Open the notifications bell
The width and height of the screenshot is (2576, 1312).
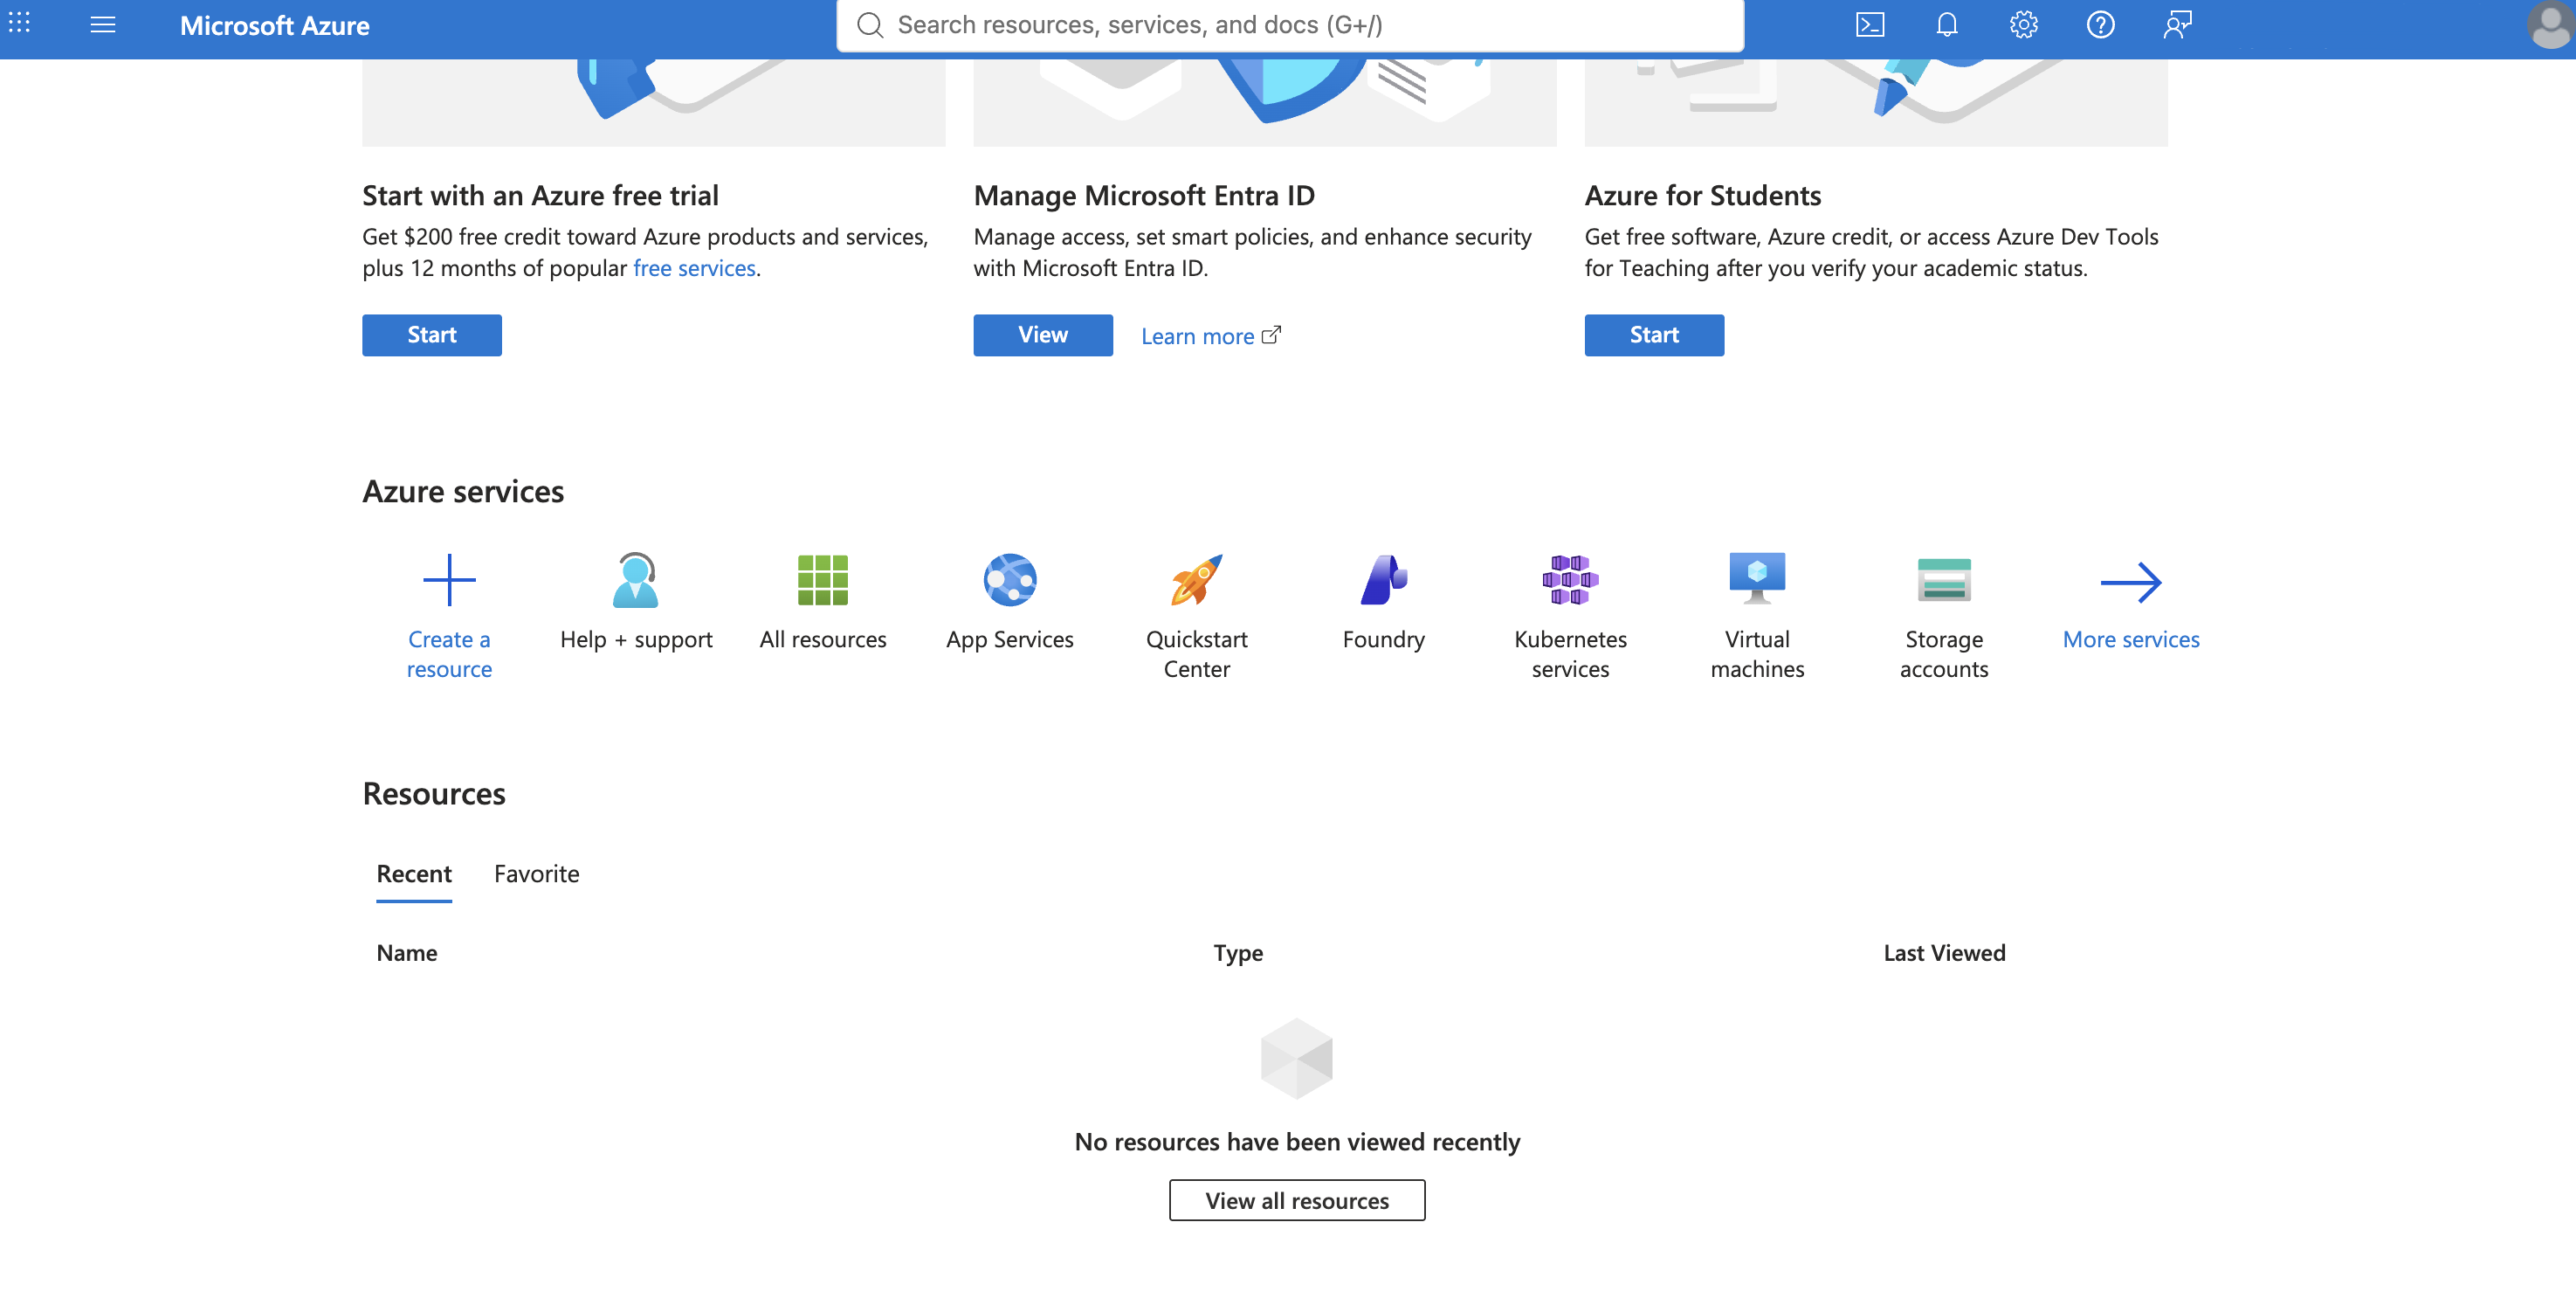(x=1946, y=24)
